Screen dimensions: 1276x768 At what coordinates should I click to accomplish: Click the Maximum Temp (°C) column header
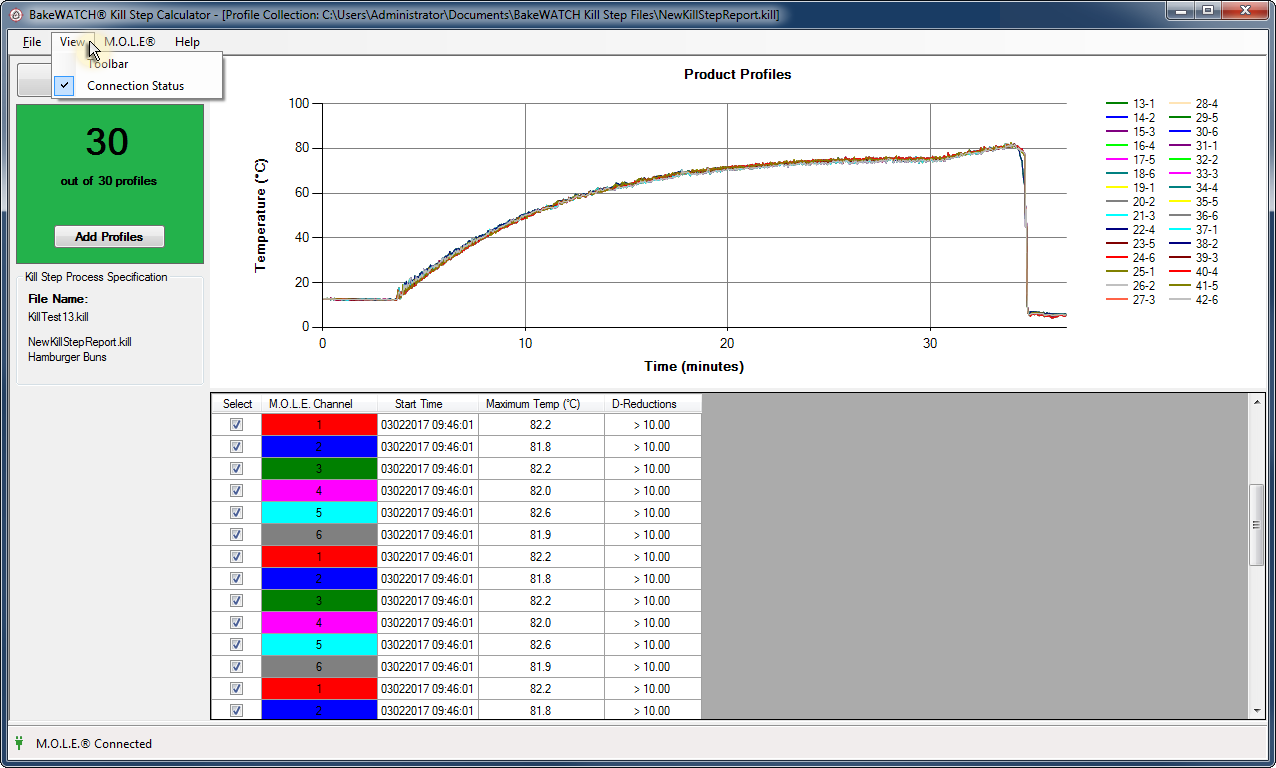(533, 404)
